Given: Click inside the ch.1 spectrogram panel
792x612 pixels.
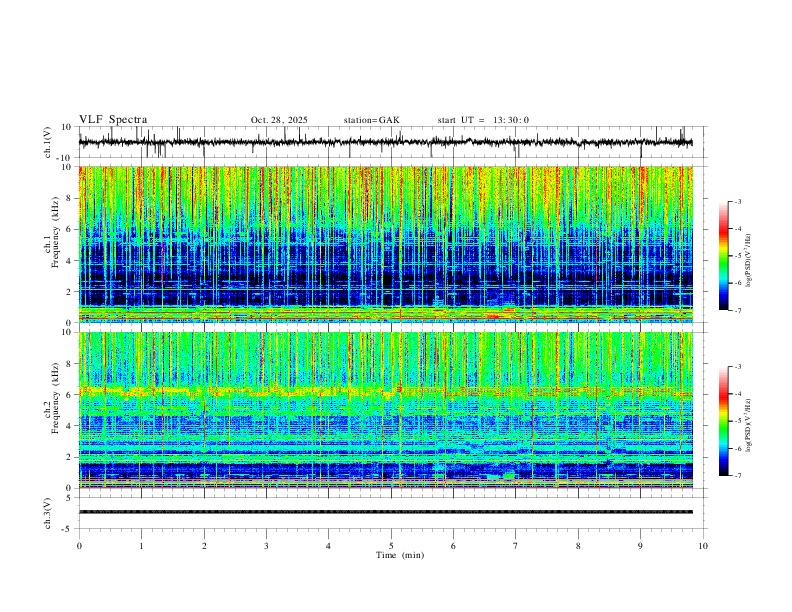Looking at the screenshot, I should (386, 244).
